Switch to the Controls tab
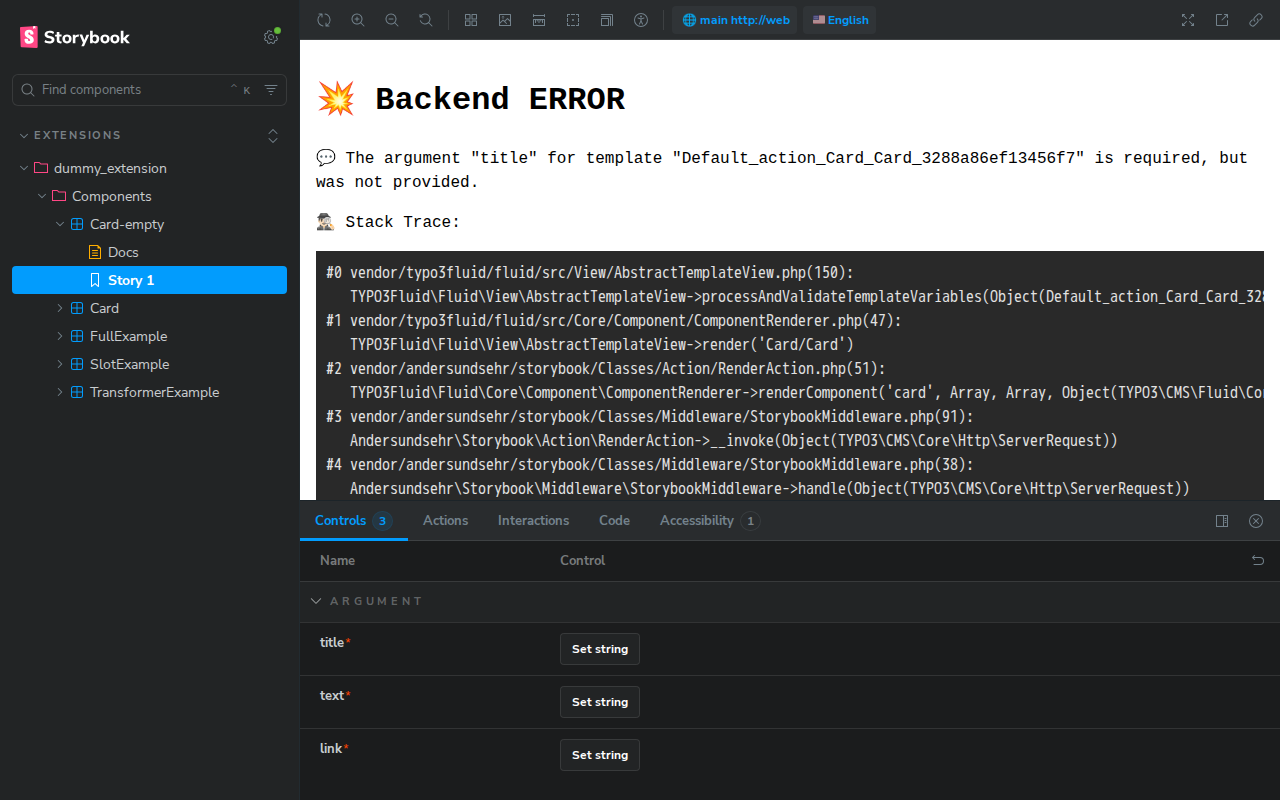Image resolution: width=1280 pixels, height=800 pixels. (x=353, y=520)
